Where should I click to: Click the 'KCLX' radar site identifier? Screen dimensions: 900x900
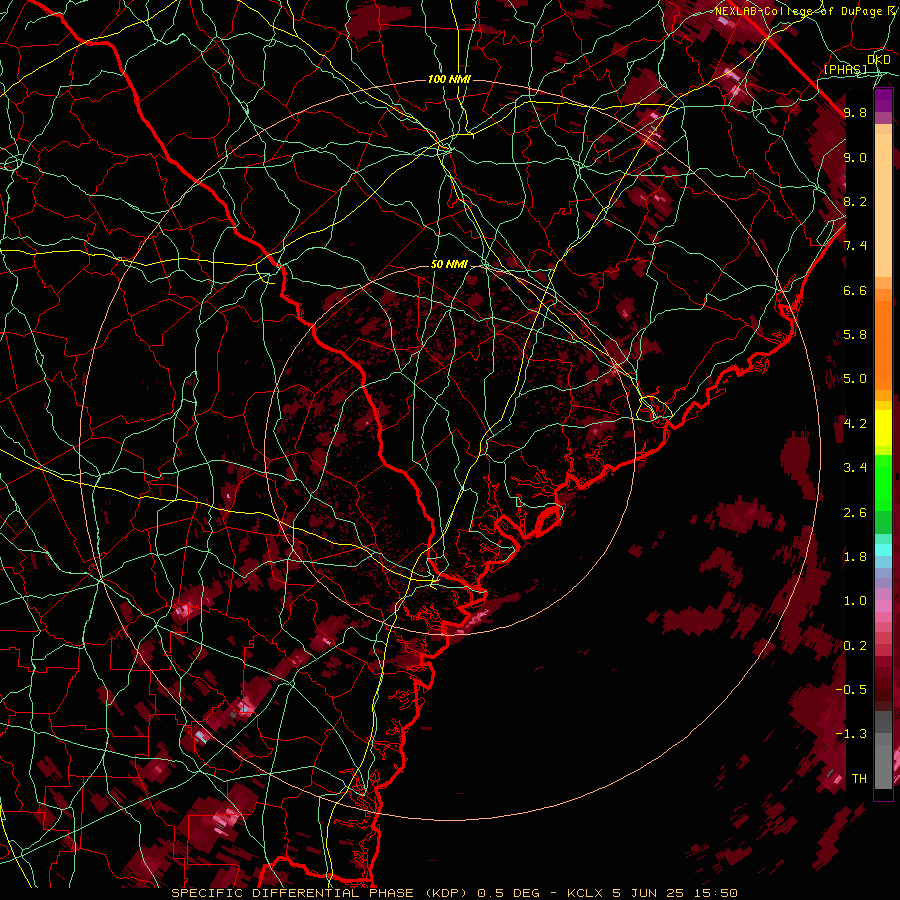tap(585, 893)
